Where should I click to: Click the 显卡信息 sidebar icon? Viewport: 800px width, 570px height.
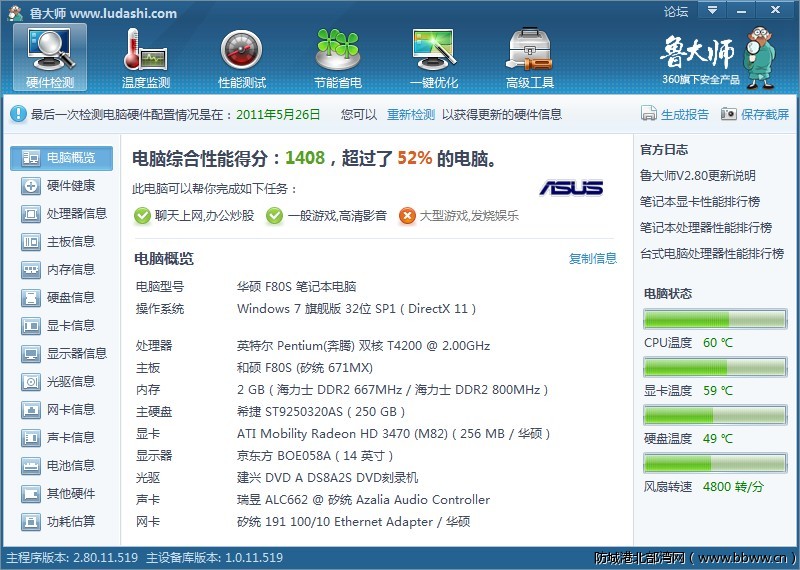tap(31, 326)
